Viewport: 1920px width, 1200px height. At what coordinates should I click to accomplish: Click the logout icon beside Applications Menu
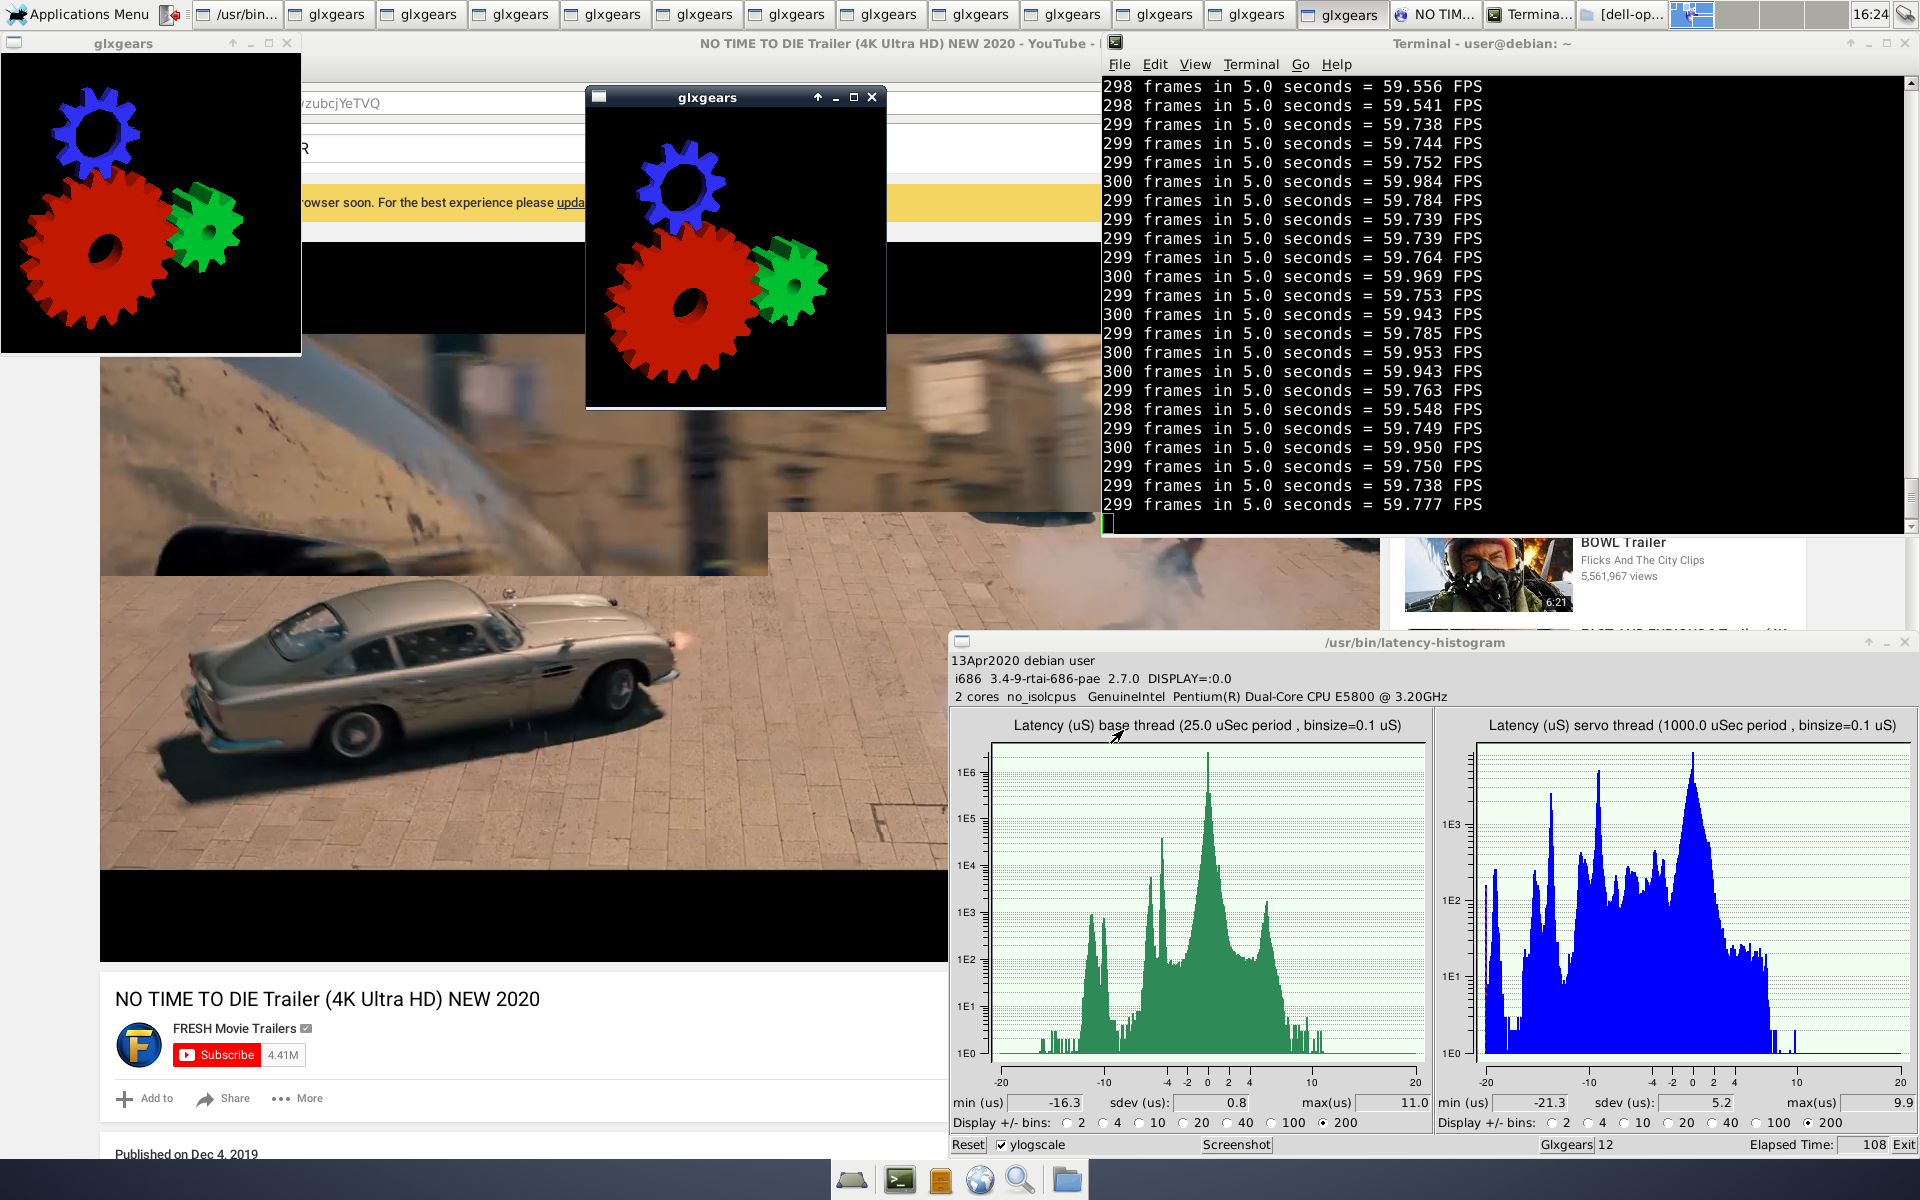pos(170,14)
